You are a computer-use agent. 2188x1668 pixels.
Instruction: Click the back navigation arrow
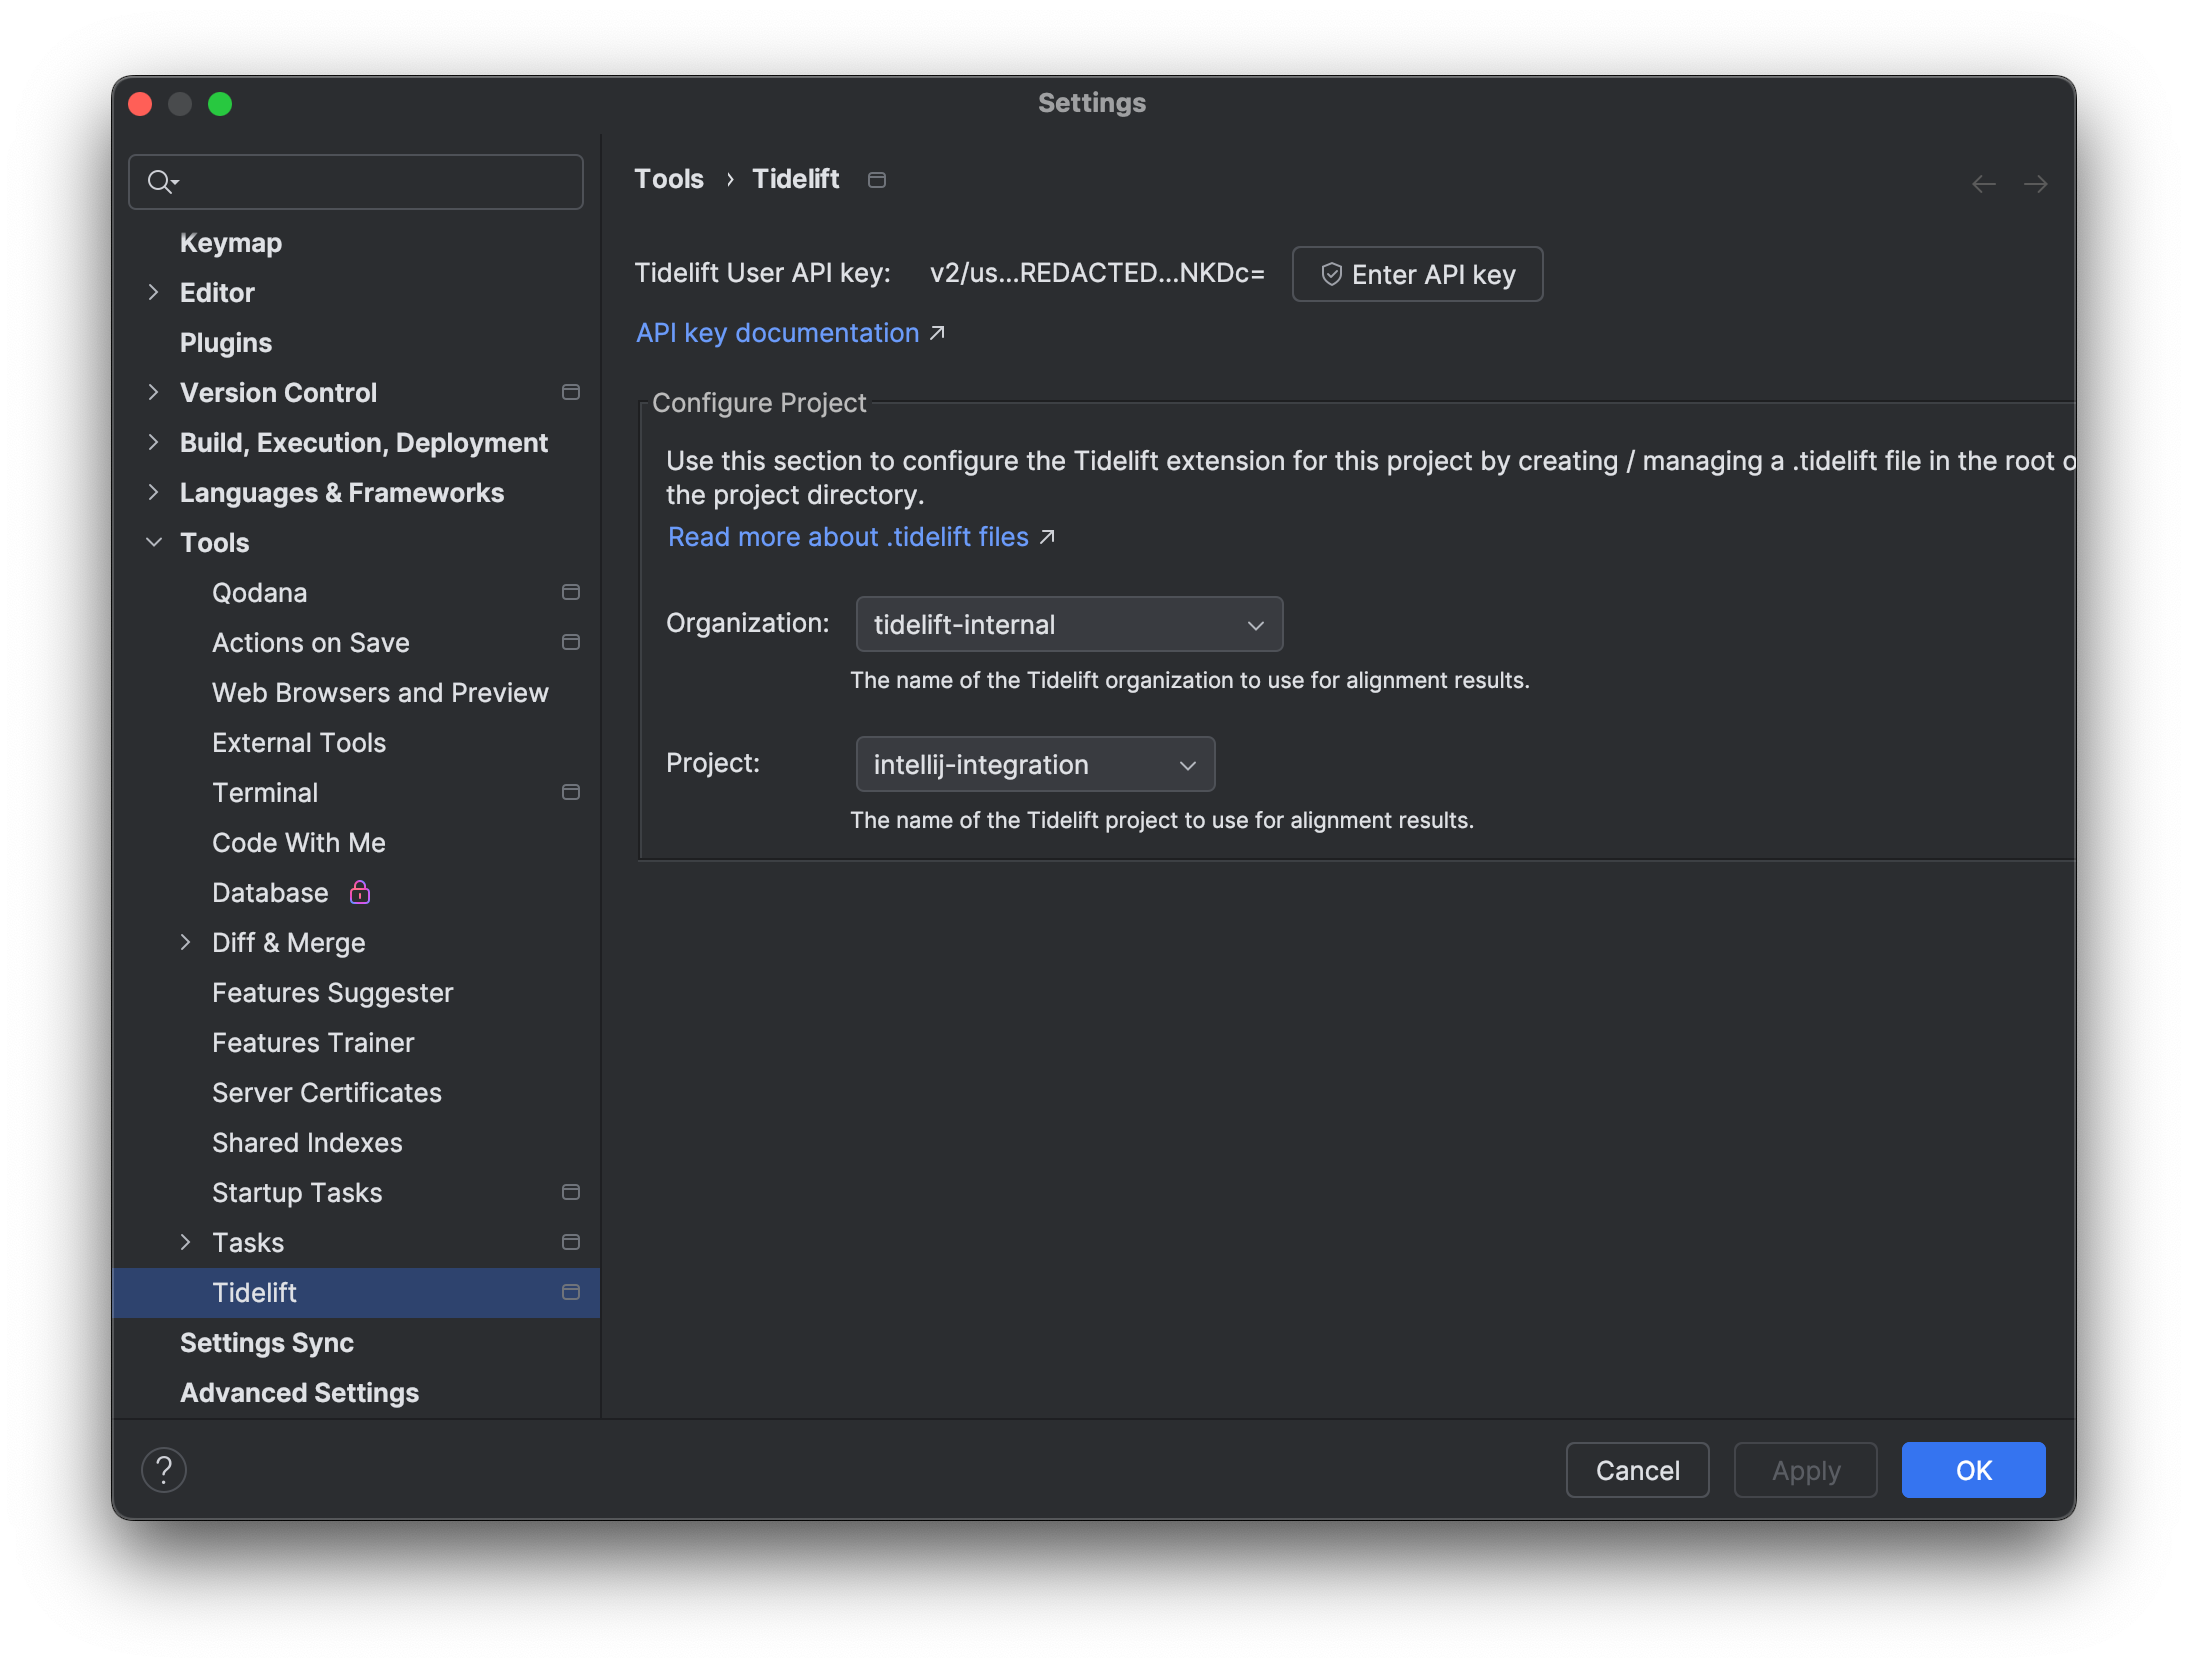(1984, 184)
